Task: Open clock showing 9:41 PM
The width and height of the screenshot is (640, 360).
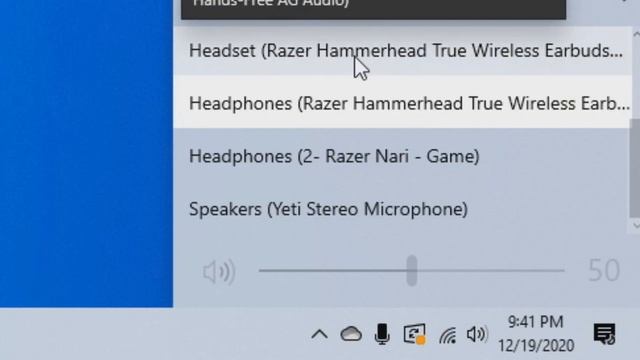Action: [536, 334]
